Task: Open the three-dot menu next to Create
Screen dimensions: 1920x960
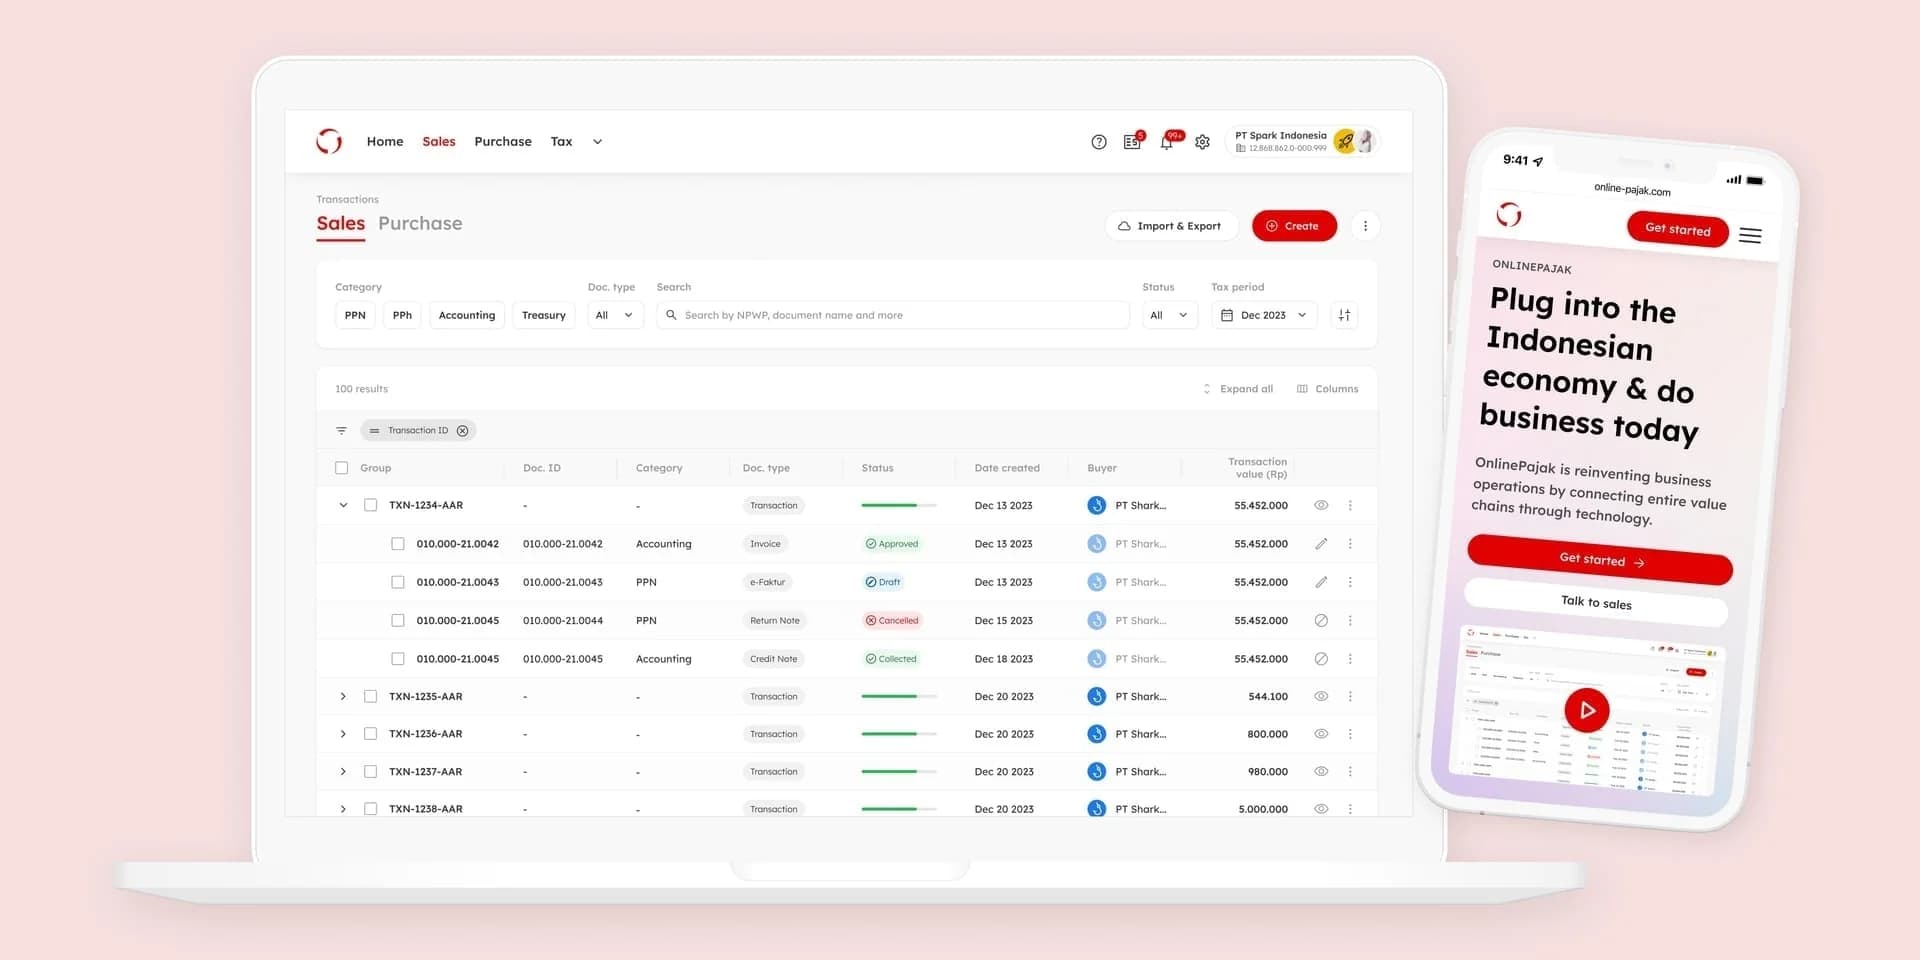Action: (x=1365, y=226)
